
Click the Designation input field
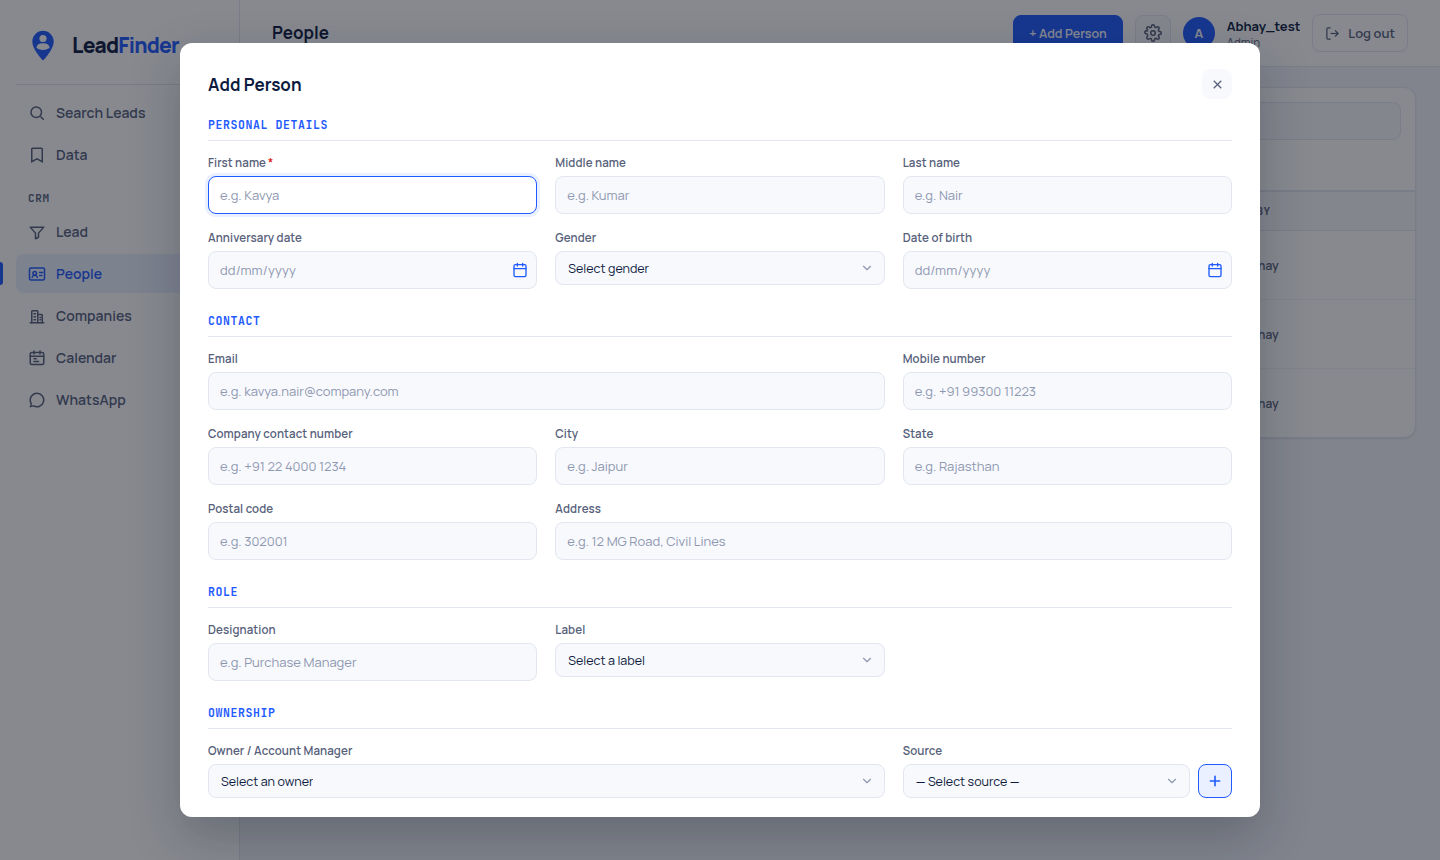click(x=372, y=662)
